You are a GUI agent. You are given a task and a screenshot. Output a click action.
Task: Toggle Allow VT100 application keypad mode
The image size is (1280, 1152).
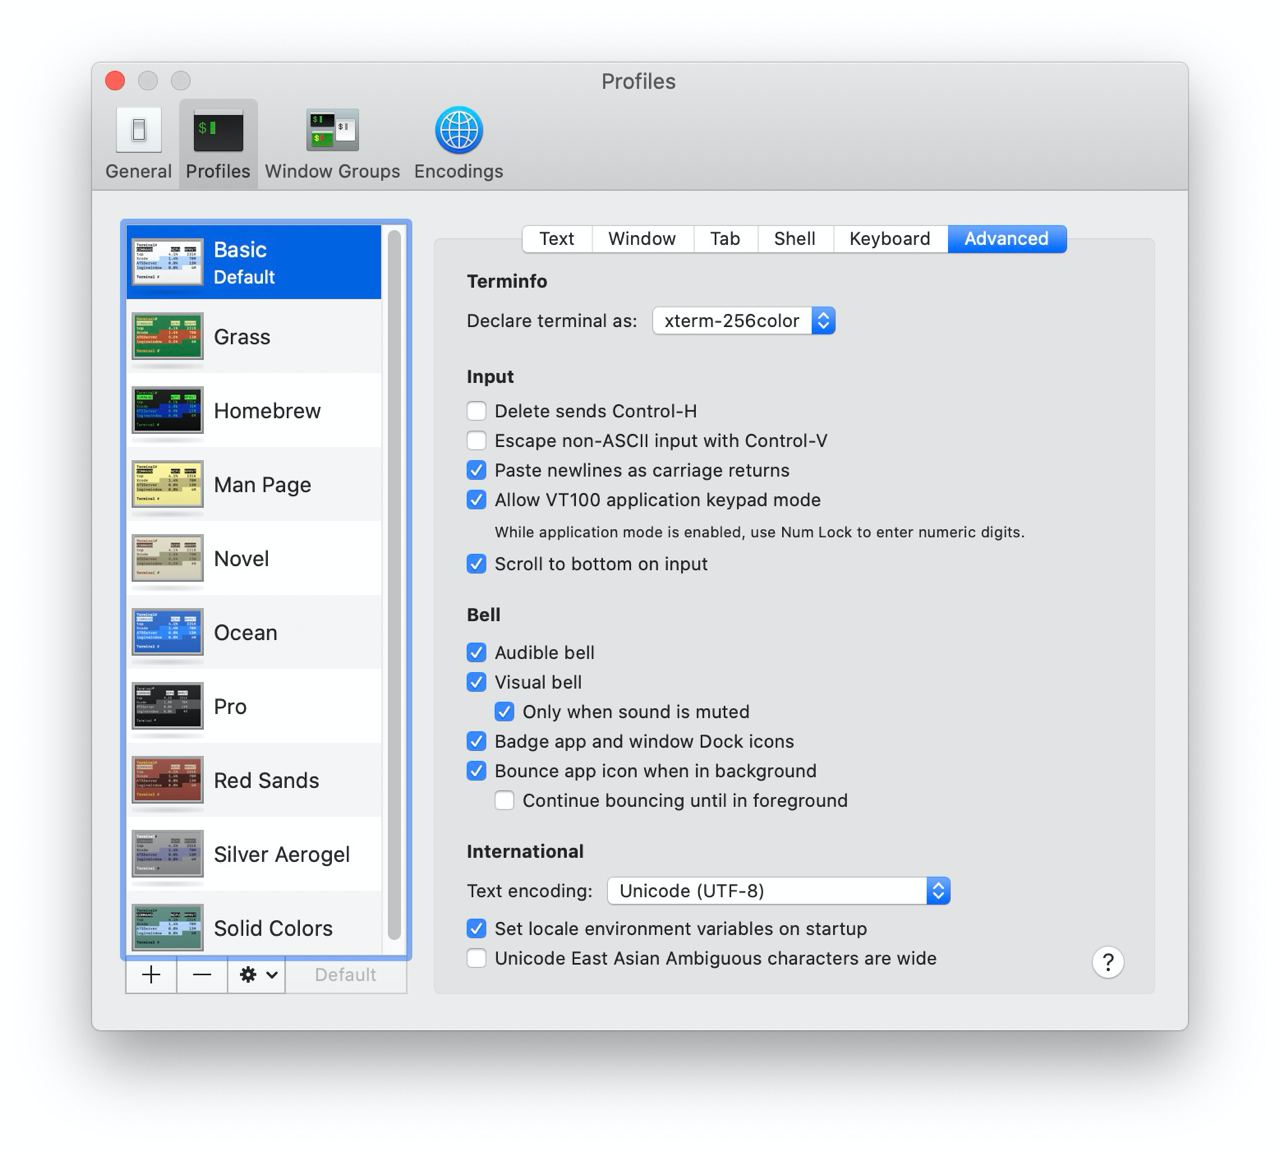(477, 500)
